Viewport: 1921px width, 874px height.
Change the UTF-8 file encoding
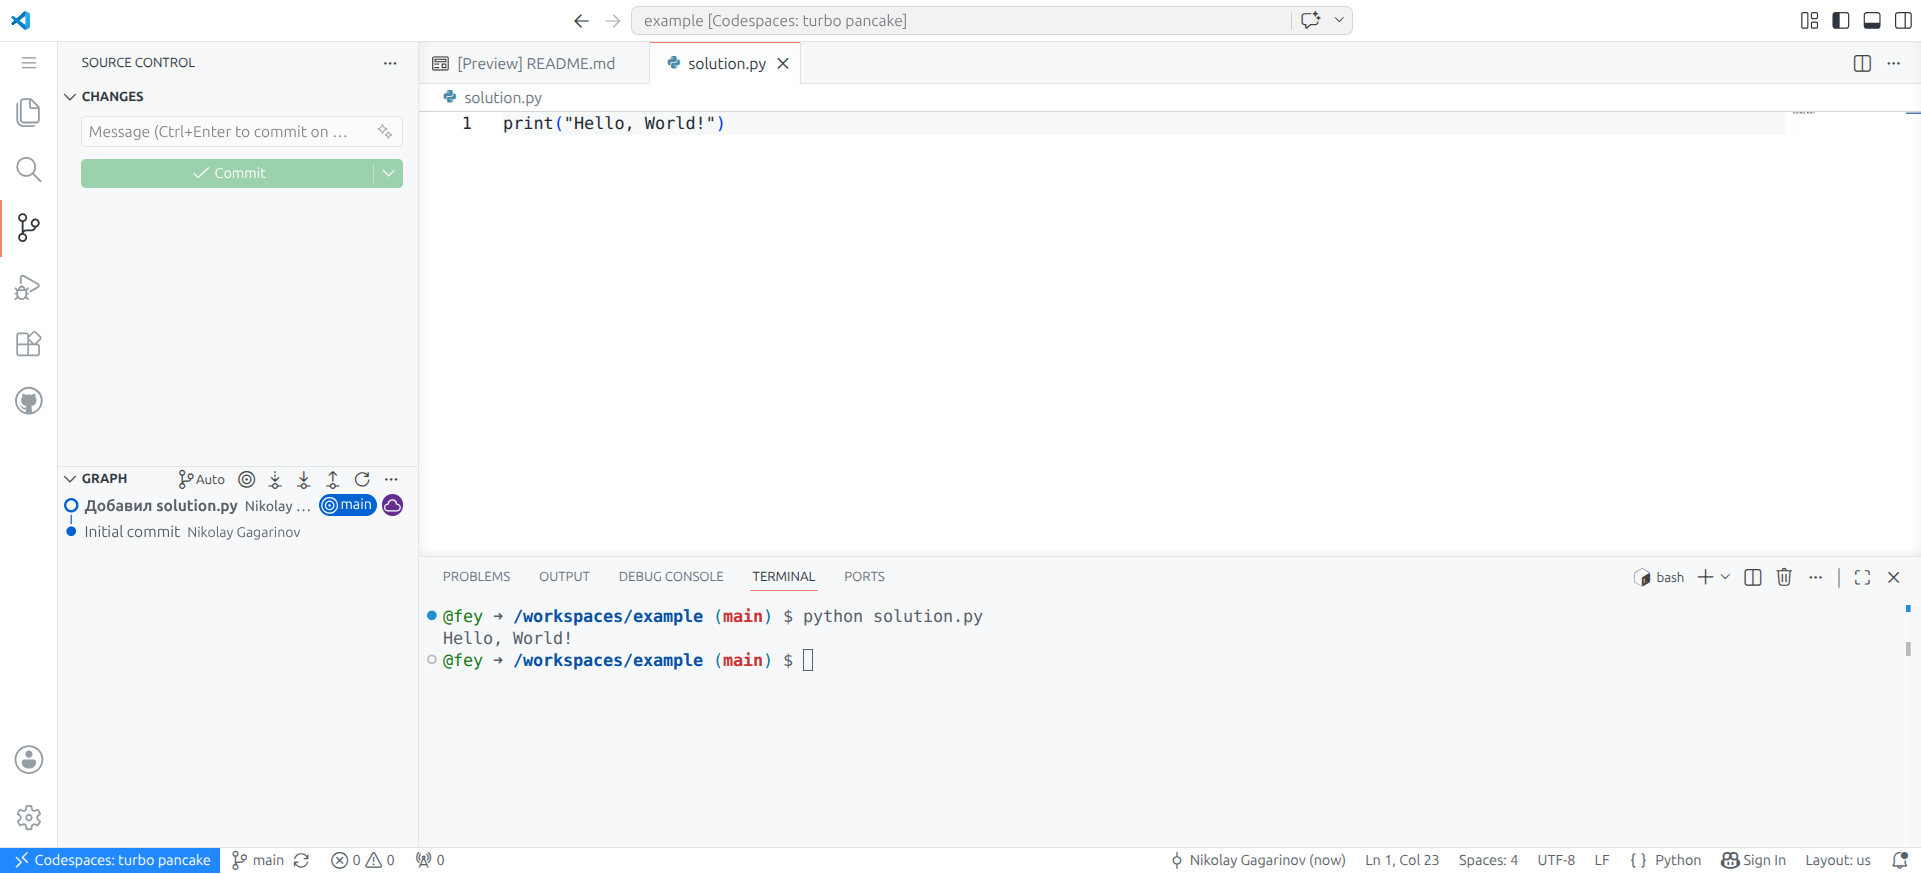point(1556,860)
